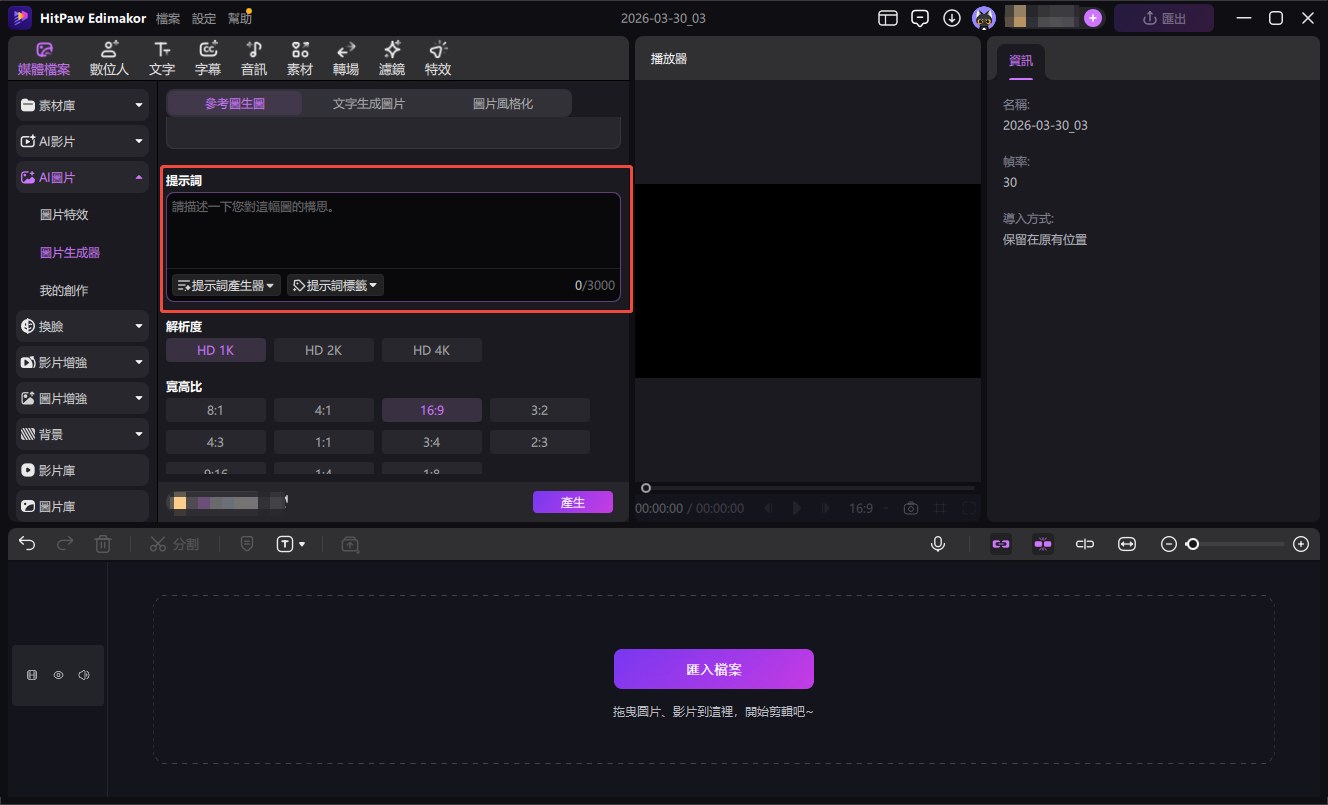The image size is (1328, 805).
Task: Take a snapshot with the camera icon
Action: coord(910,508)
